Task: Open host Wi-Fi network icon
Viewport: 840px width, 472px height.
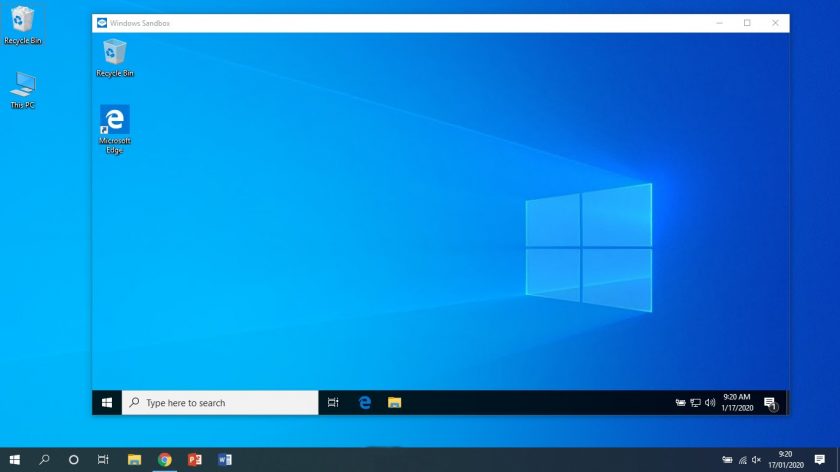Action: point(742,460)
